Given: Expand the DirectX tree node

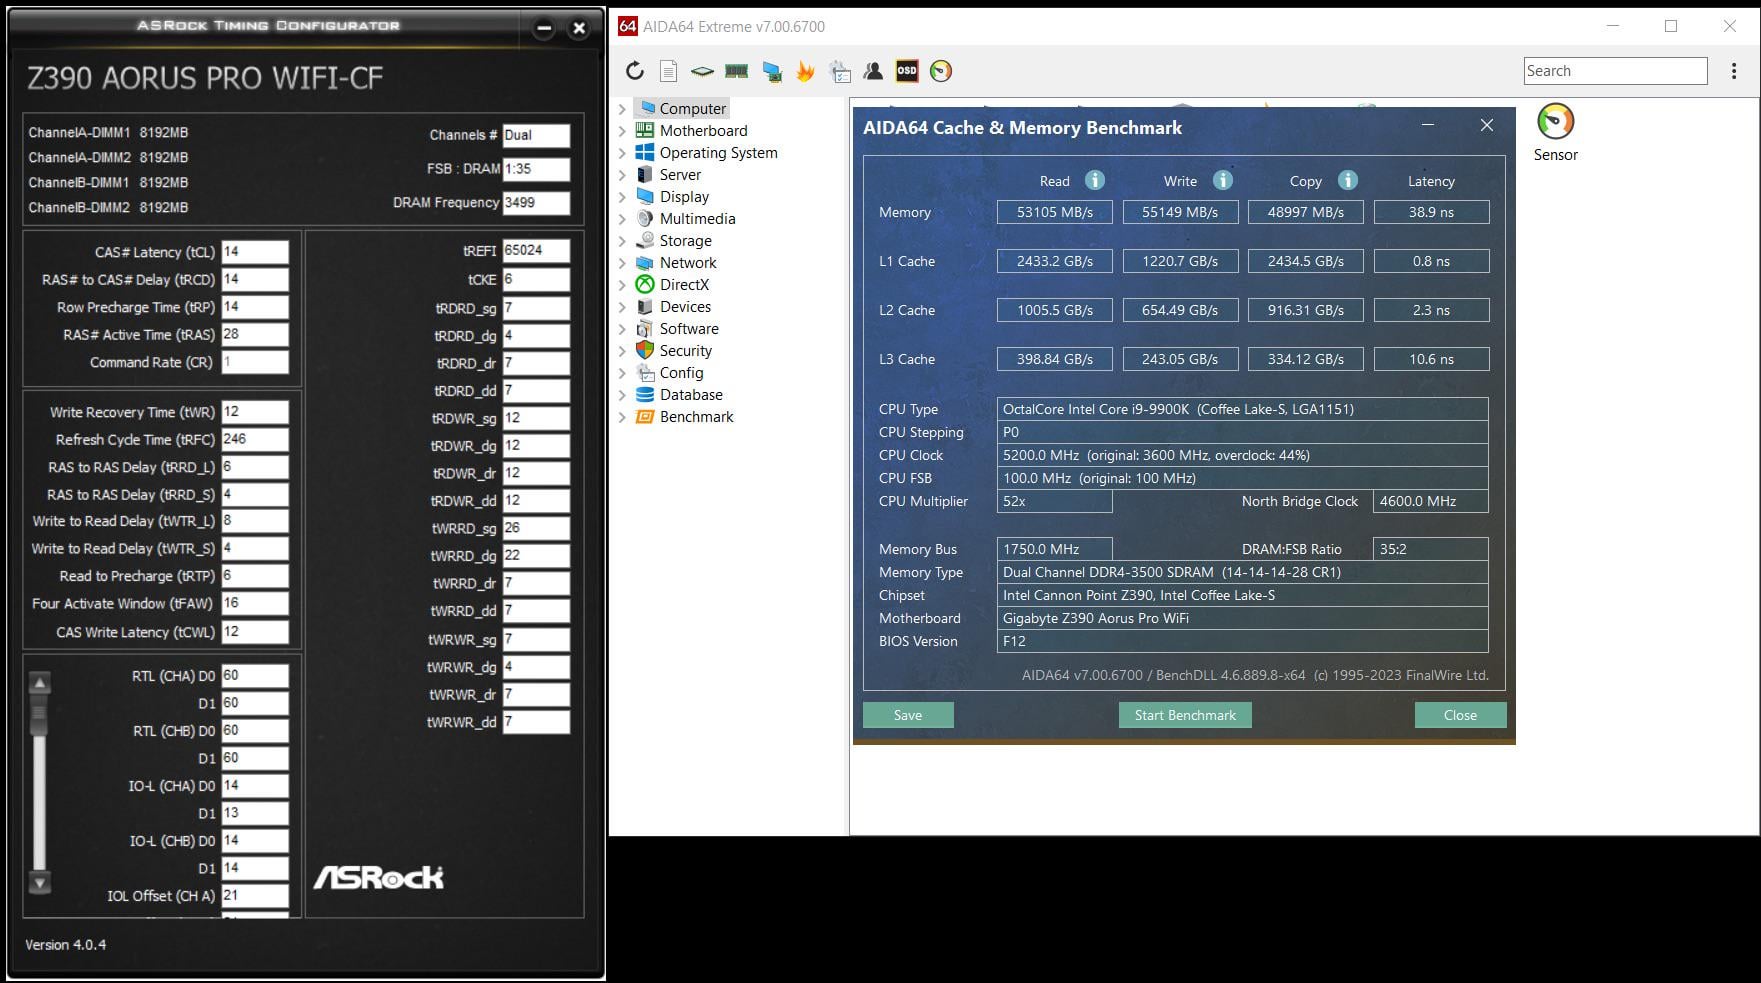Looking at the screenshot, I should point(622,285).
